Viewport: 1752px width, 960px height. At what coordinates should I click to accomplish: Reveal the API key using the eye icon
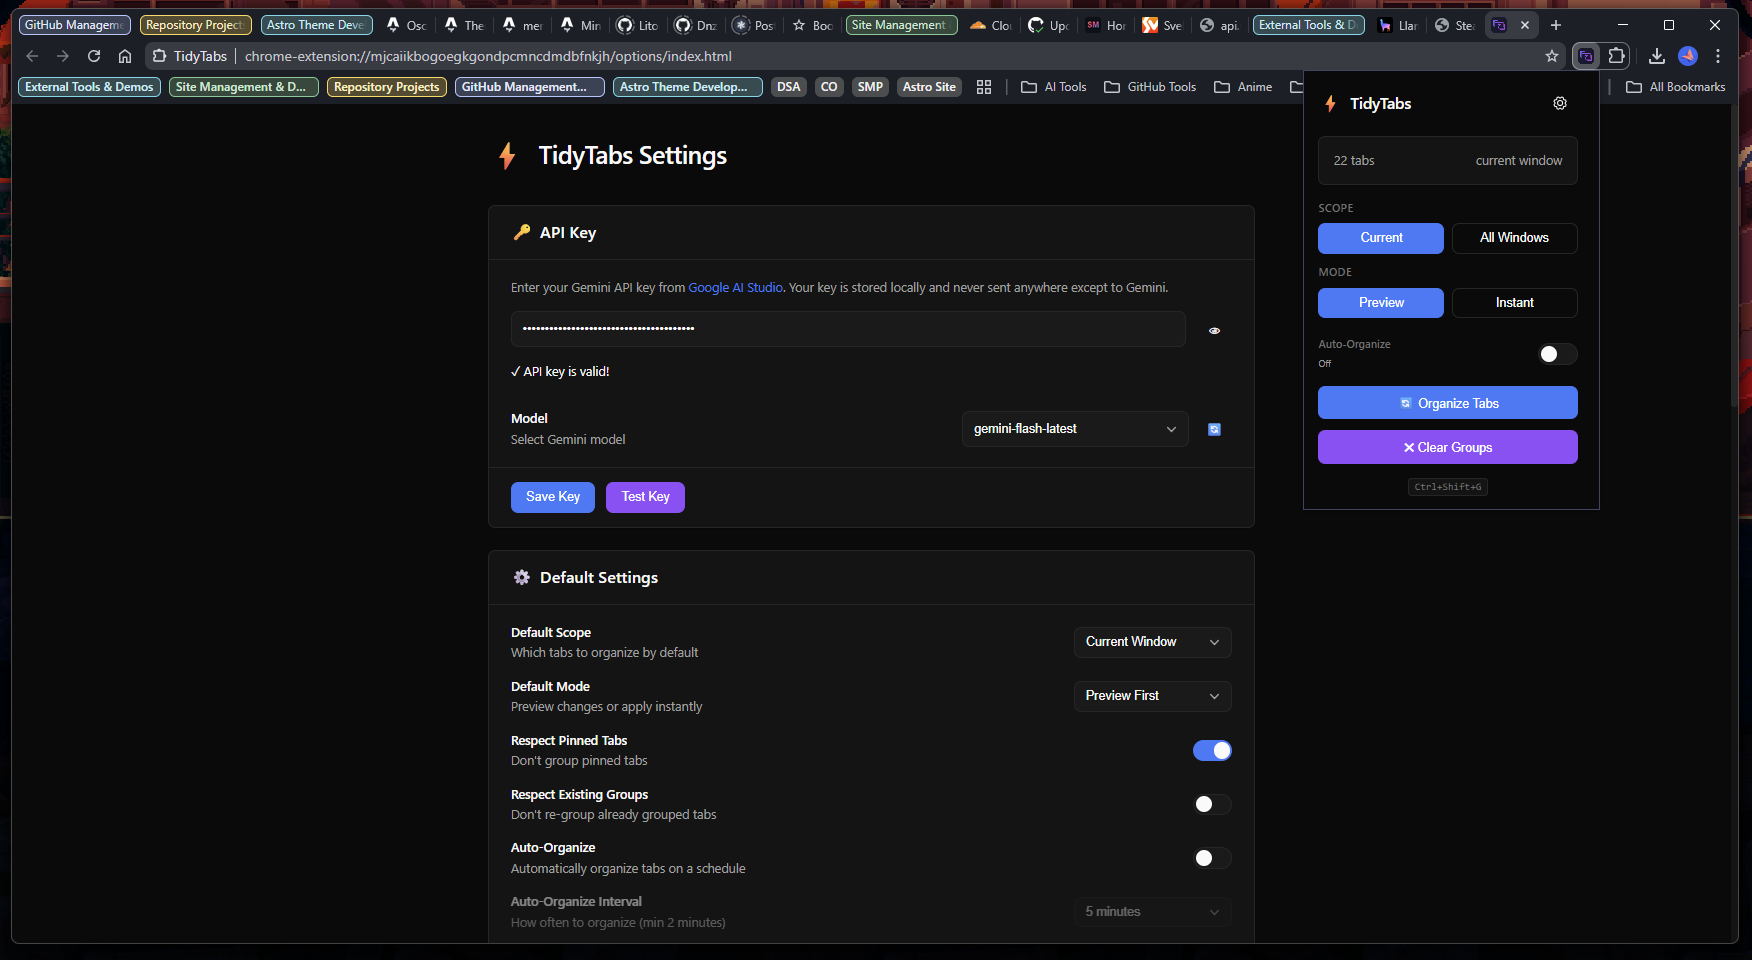[x=1214, y=330]
